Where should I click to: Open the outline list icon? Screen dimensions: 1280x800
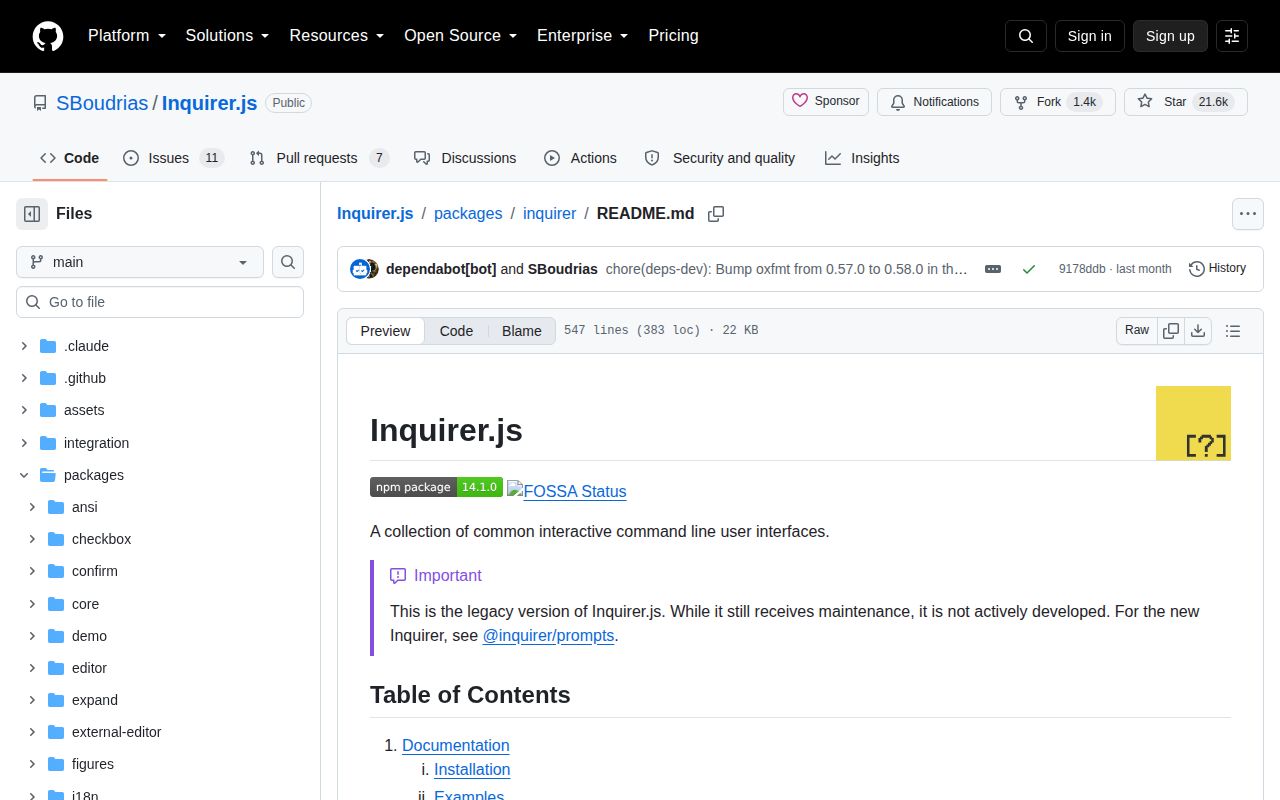tap(1233, 331)
